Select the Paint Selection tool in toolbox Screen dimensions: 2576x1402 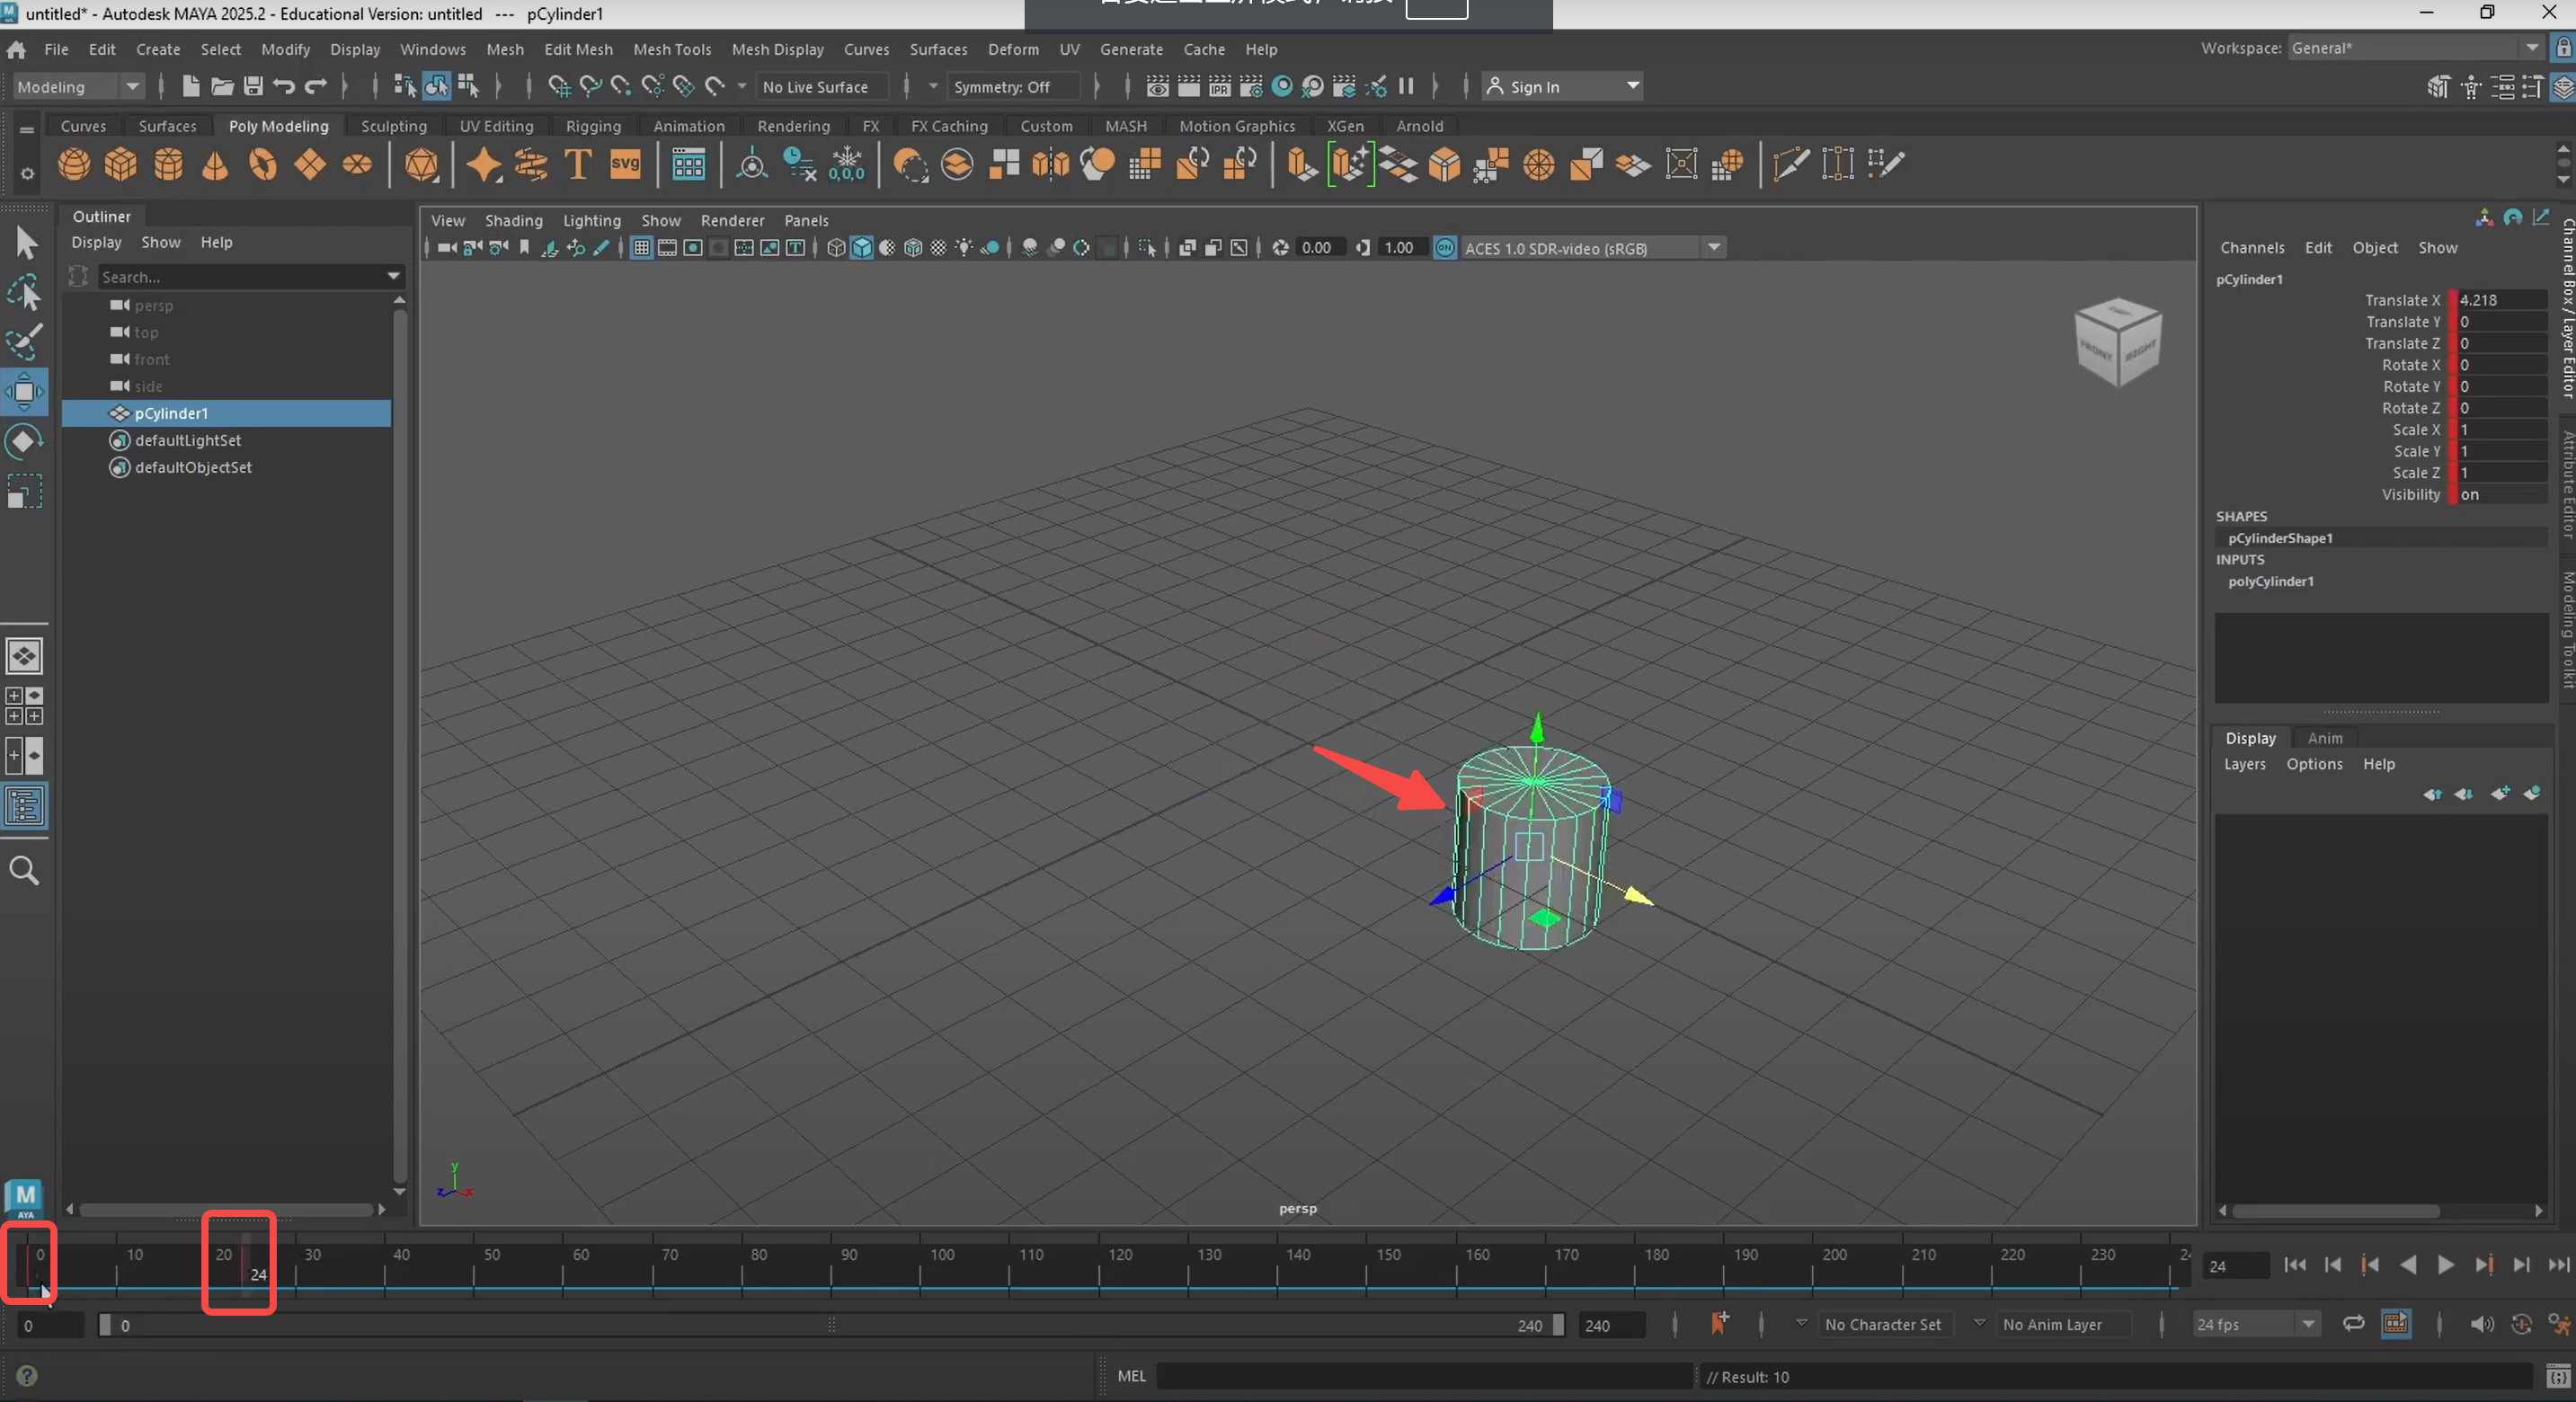(x=24, y=342)
